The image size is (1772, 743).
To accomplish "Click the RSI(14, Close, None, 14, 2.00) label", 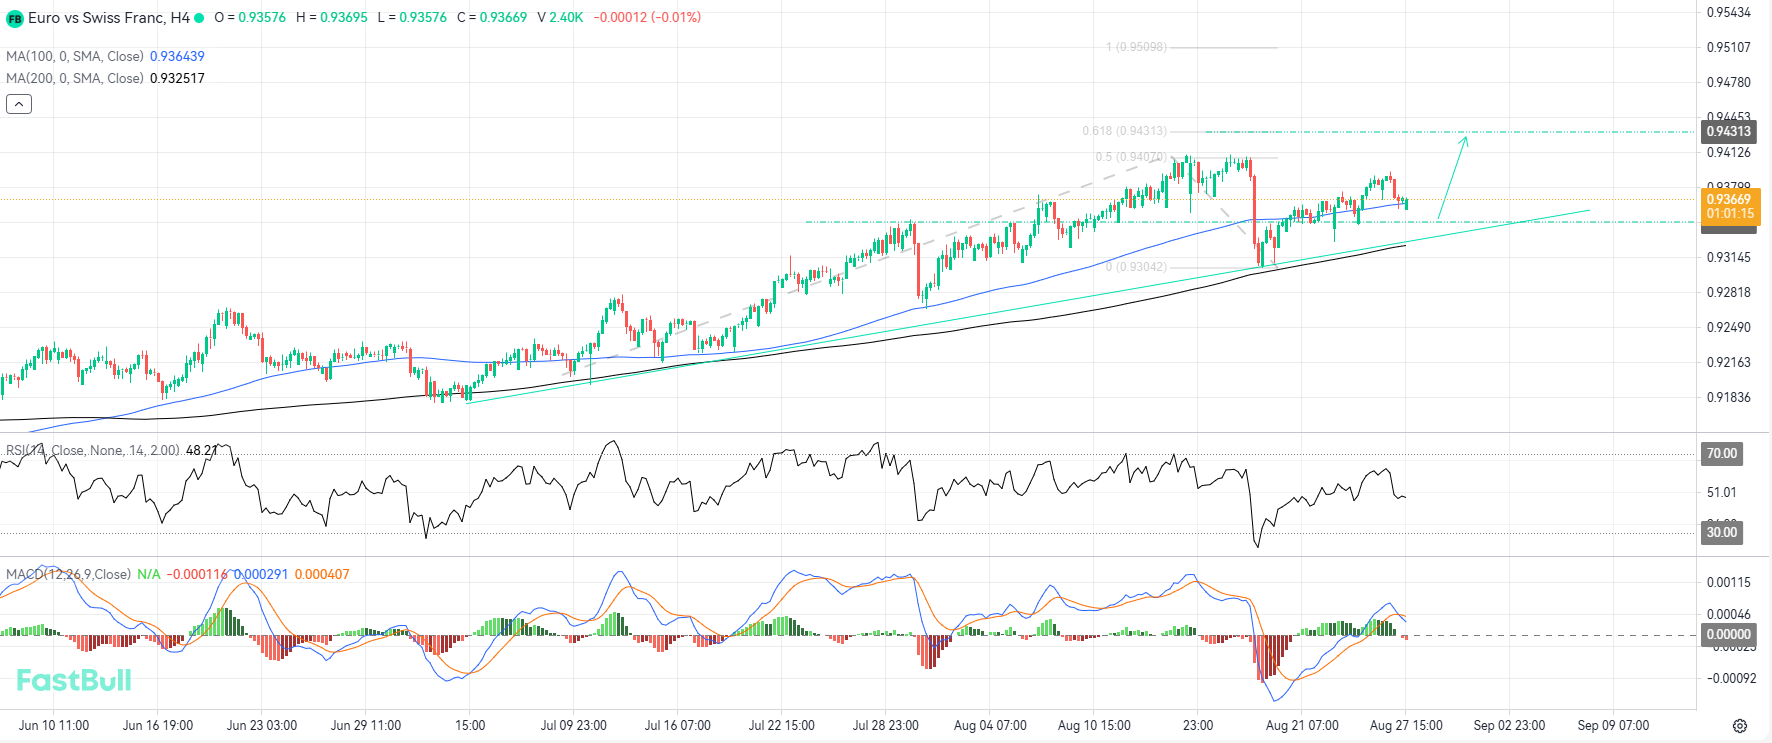I will click(x=93, y=450).
